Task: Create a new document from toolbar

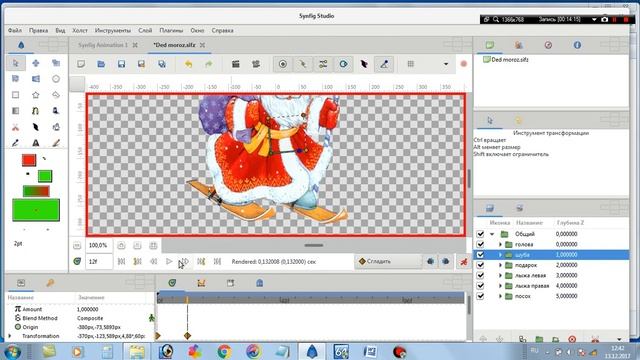Action: click(x=81, y=64)
